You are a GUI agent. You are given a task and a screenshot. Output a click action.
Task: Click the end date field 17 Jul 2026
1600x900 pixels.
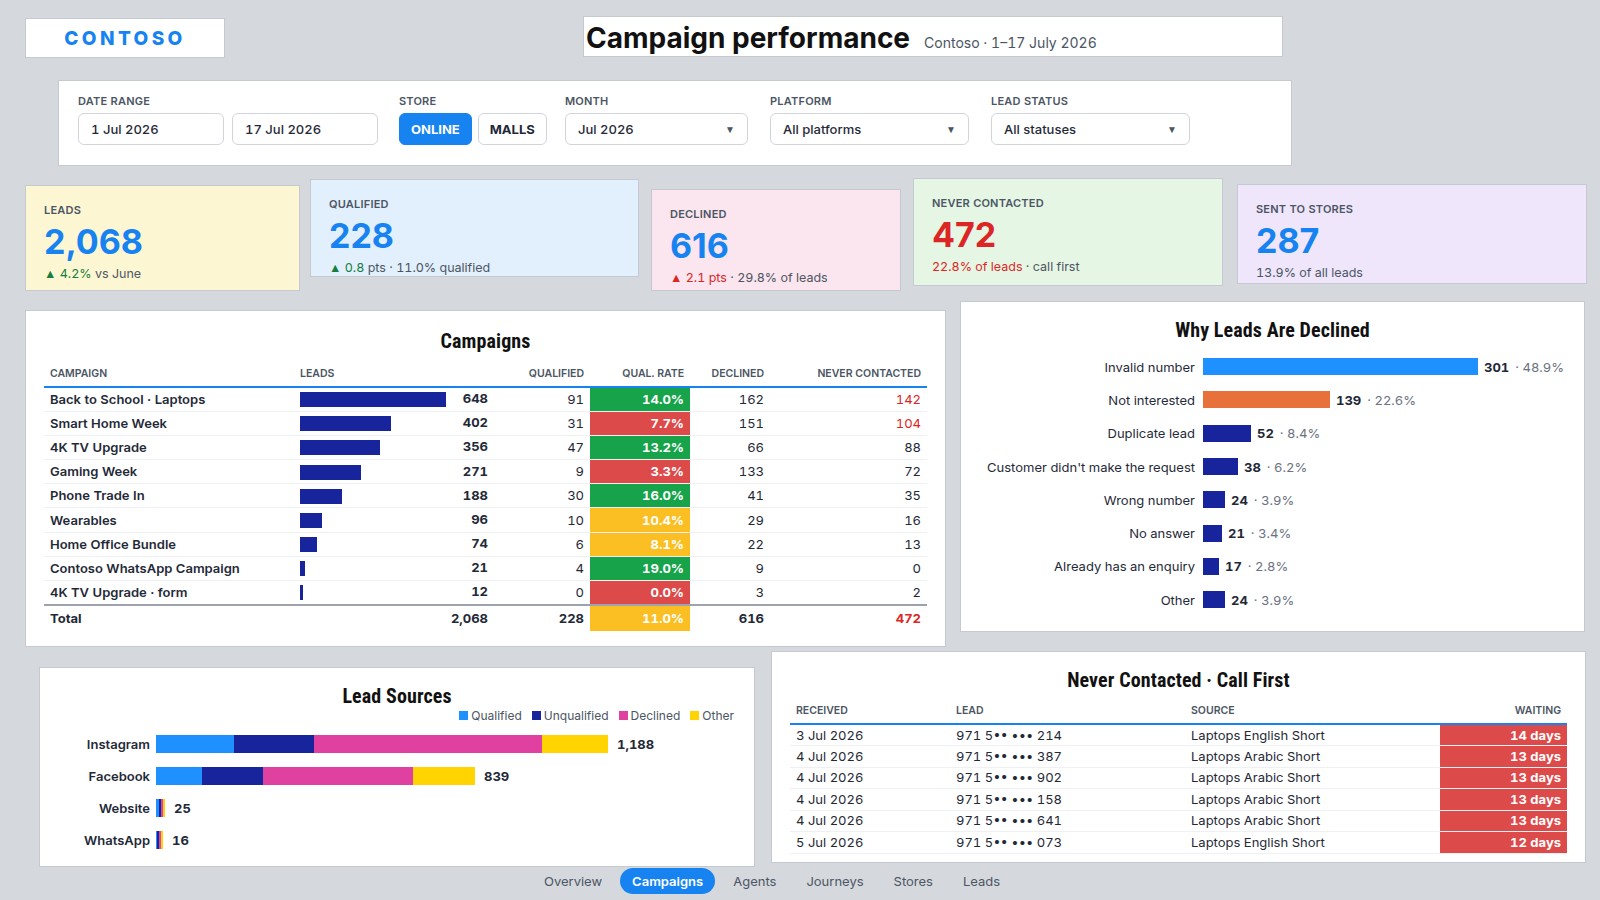[x=305, y=129]
